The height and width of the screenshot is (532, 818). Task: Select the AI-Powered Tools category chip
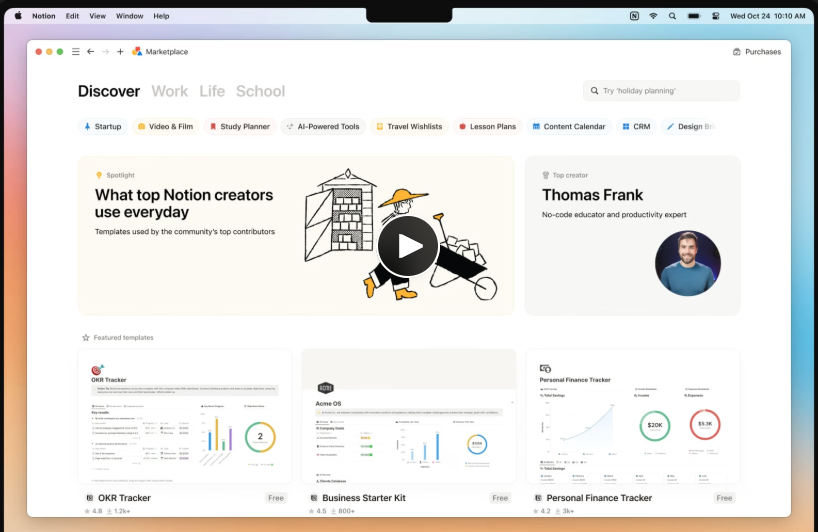coord(323,126)
